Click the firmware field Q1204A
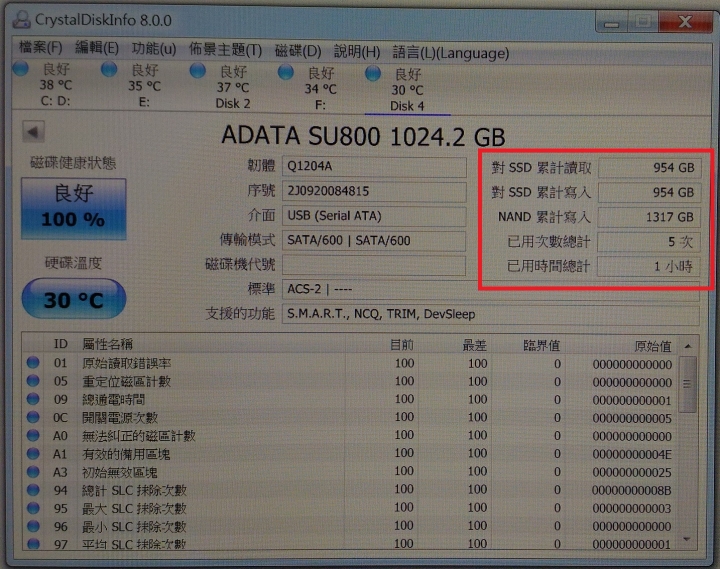 tap(374, 167)
